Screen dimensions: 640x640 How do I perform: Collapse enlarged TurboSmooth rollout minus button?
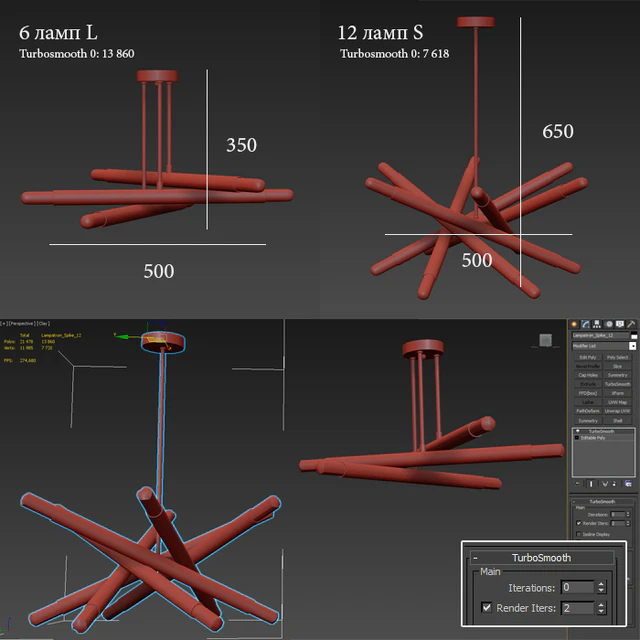pyautogui.click(x=476, y=558)
